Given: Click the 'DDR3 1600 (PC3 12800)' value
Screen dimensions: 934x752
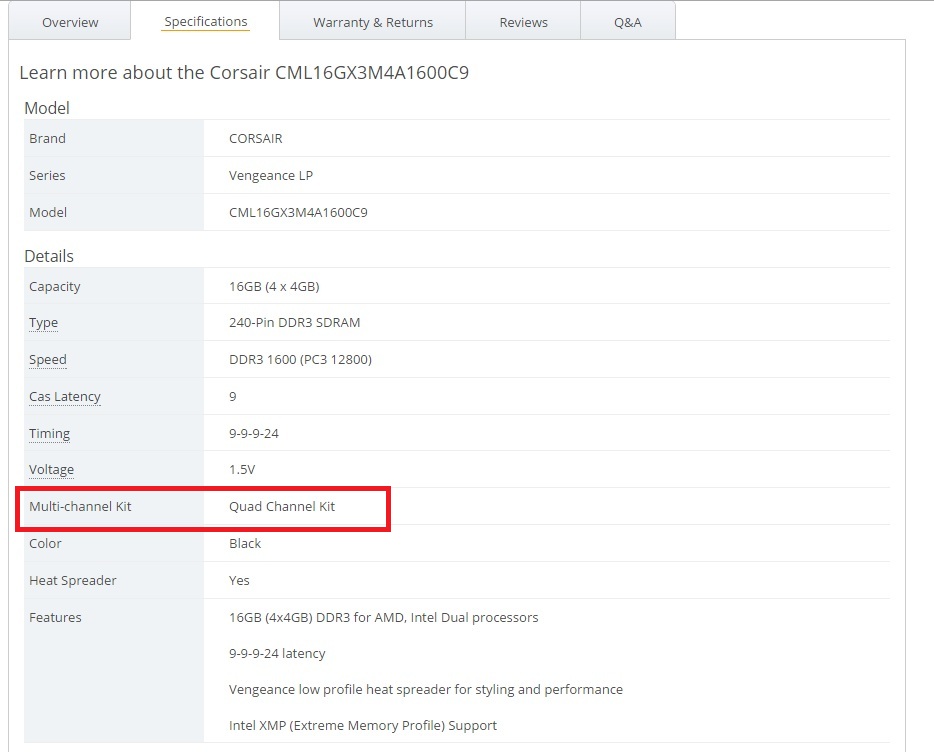Looking at the screenshot, I should point(300,359).
